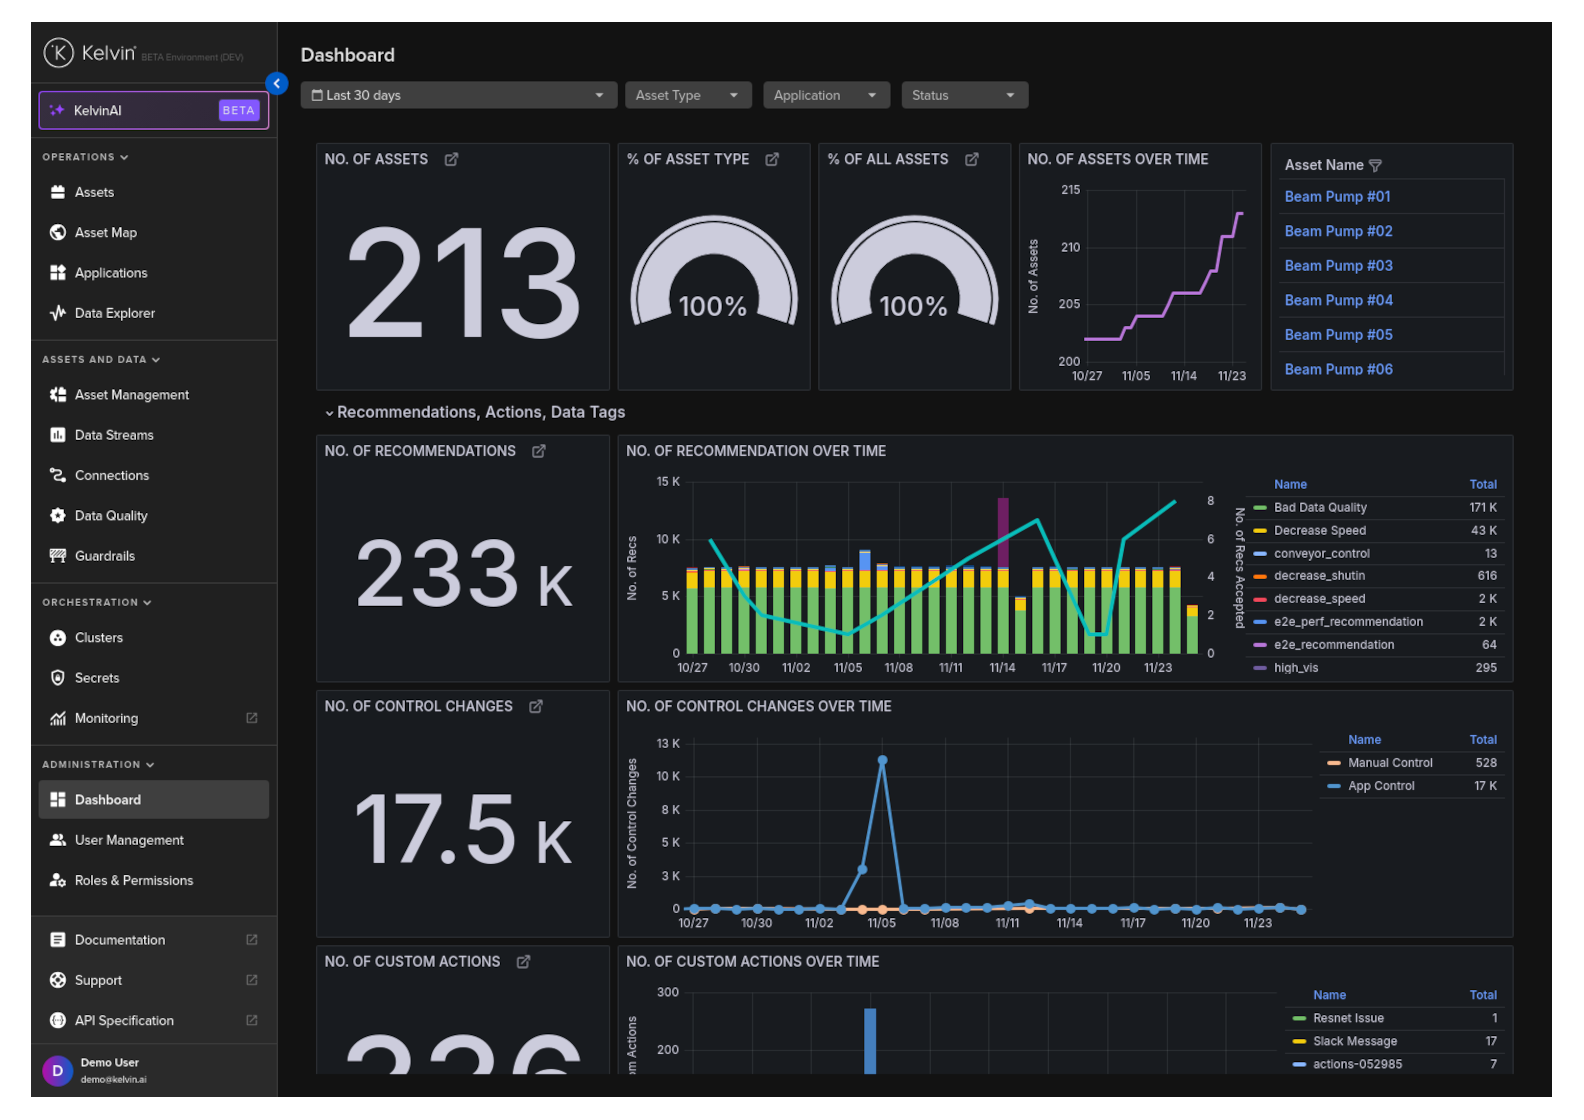Click Decrease Speed yellow legend swatch
This screenshot has width=1584, height=1120.
(x=1260, y=531)
